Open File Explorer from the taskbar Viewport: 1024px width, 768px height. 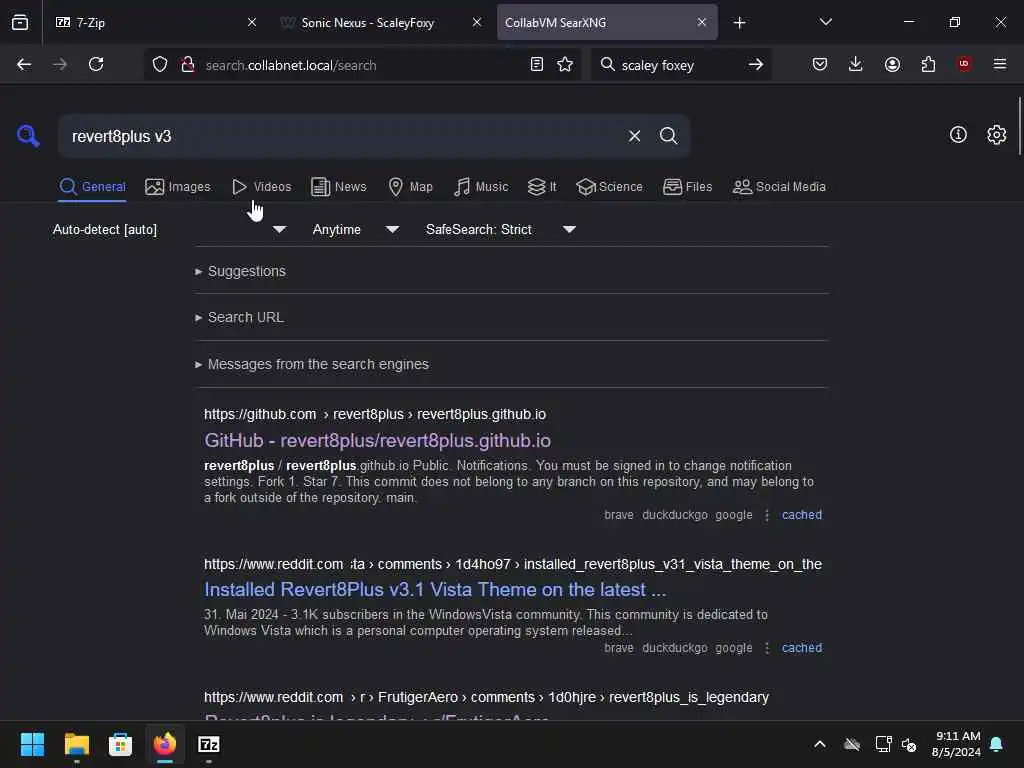click(x=76, y=744)
